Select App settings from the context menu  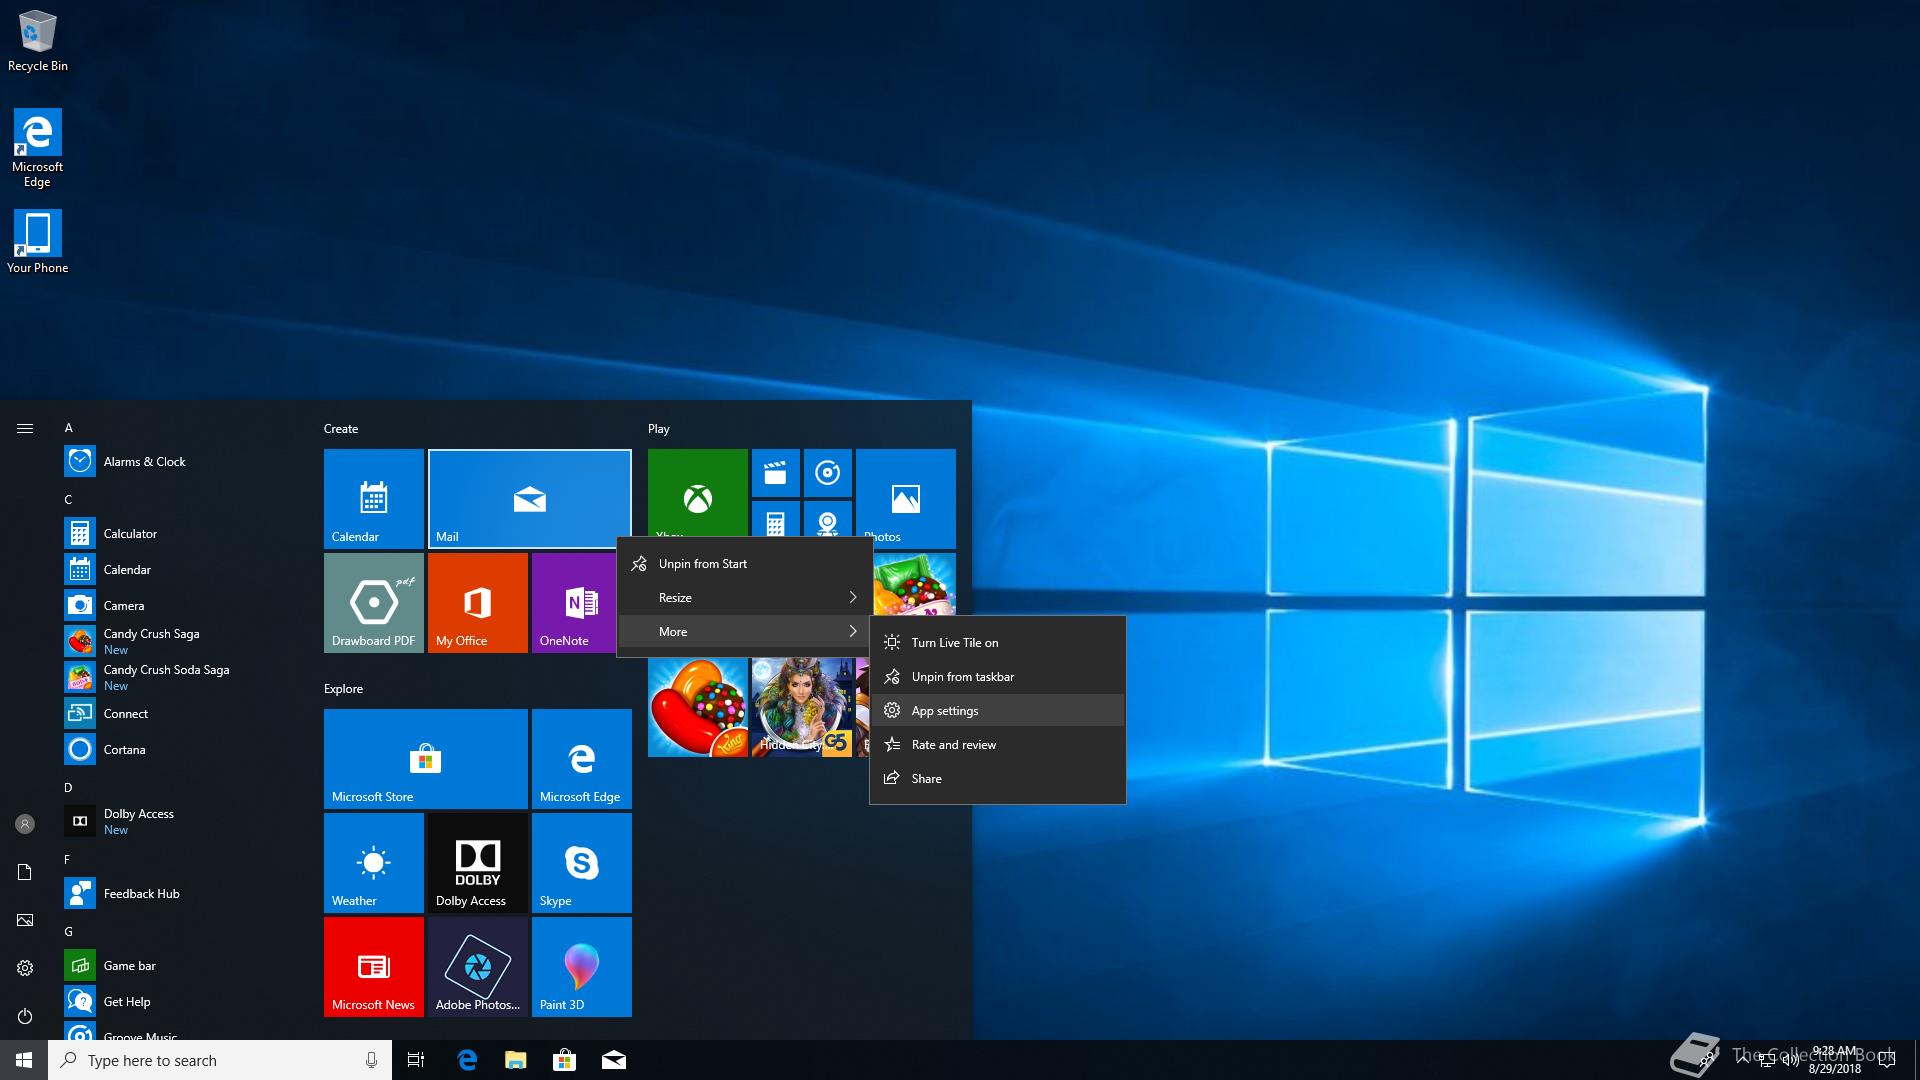coord(945,711)
